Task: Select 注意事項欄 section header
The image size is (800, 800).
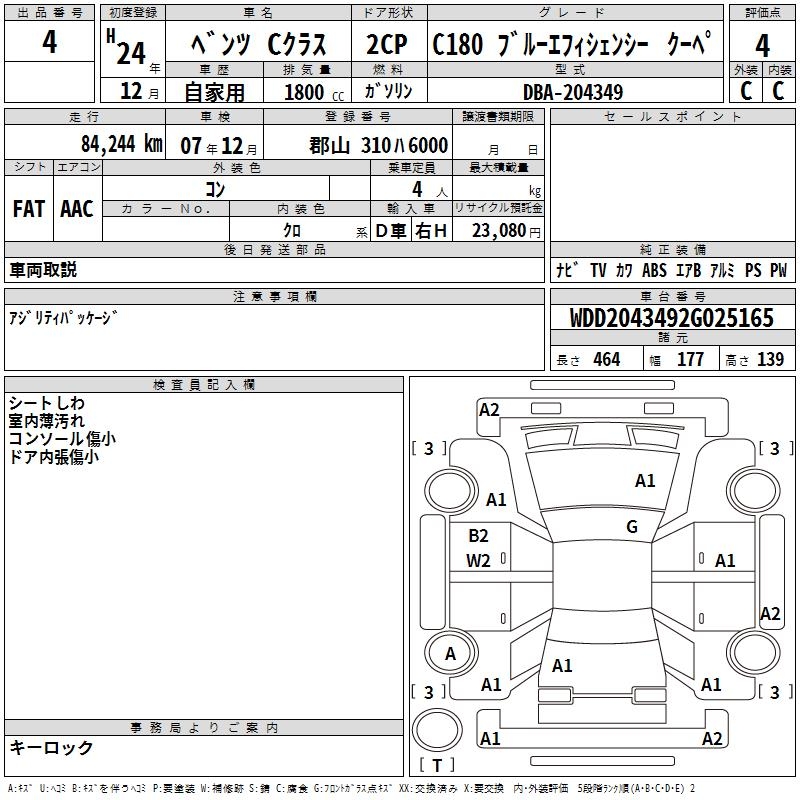Action: (x=275, y=296)
